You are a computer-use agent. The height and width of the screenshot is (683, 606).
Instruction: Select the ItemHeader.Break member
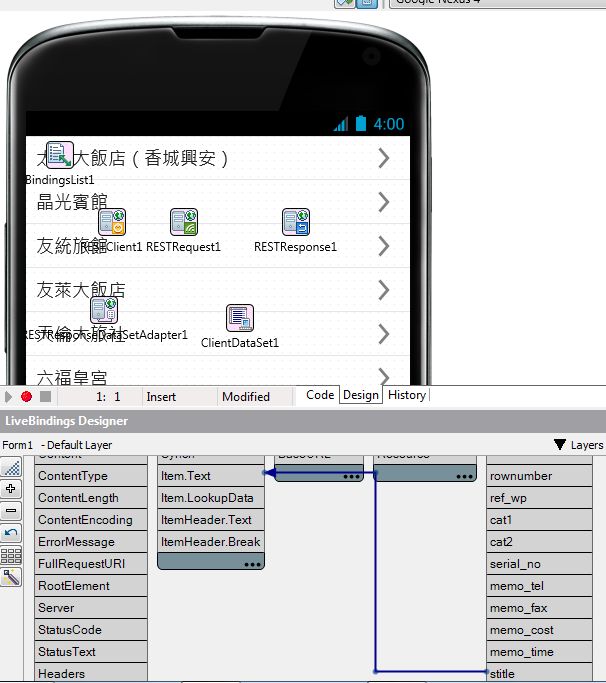(211, 541)
